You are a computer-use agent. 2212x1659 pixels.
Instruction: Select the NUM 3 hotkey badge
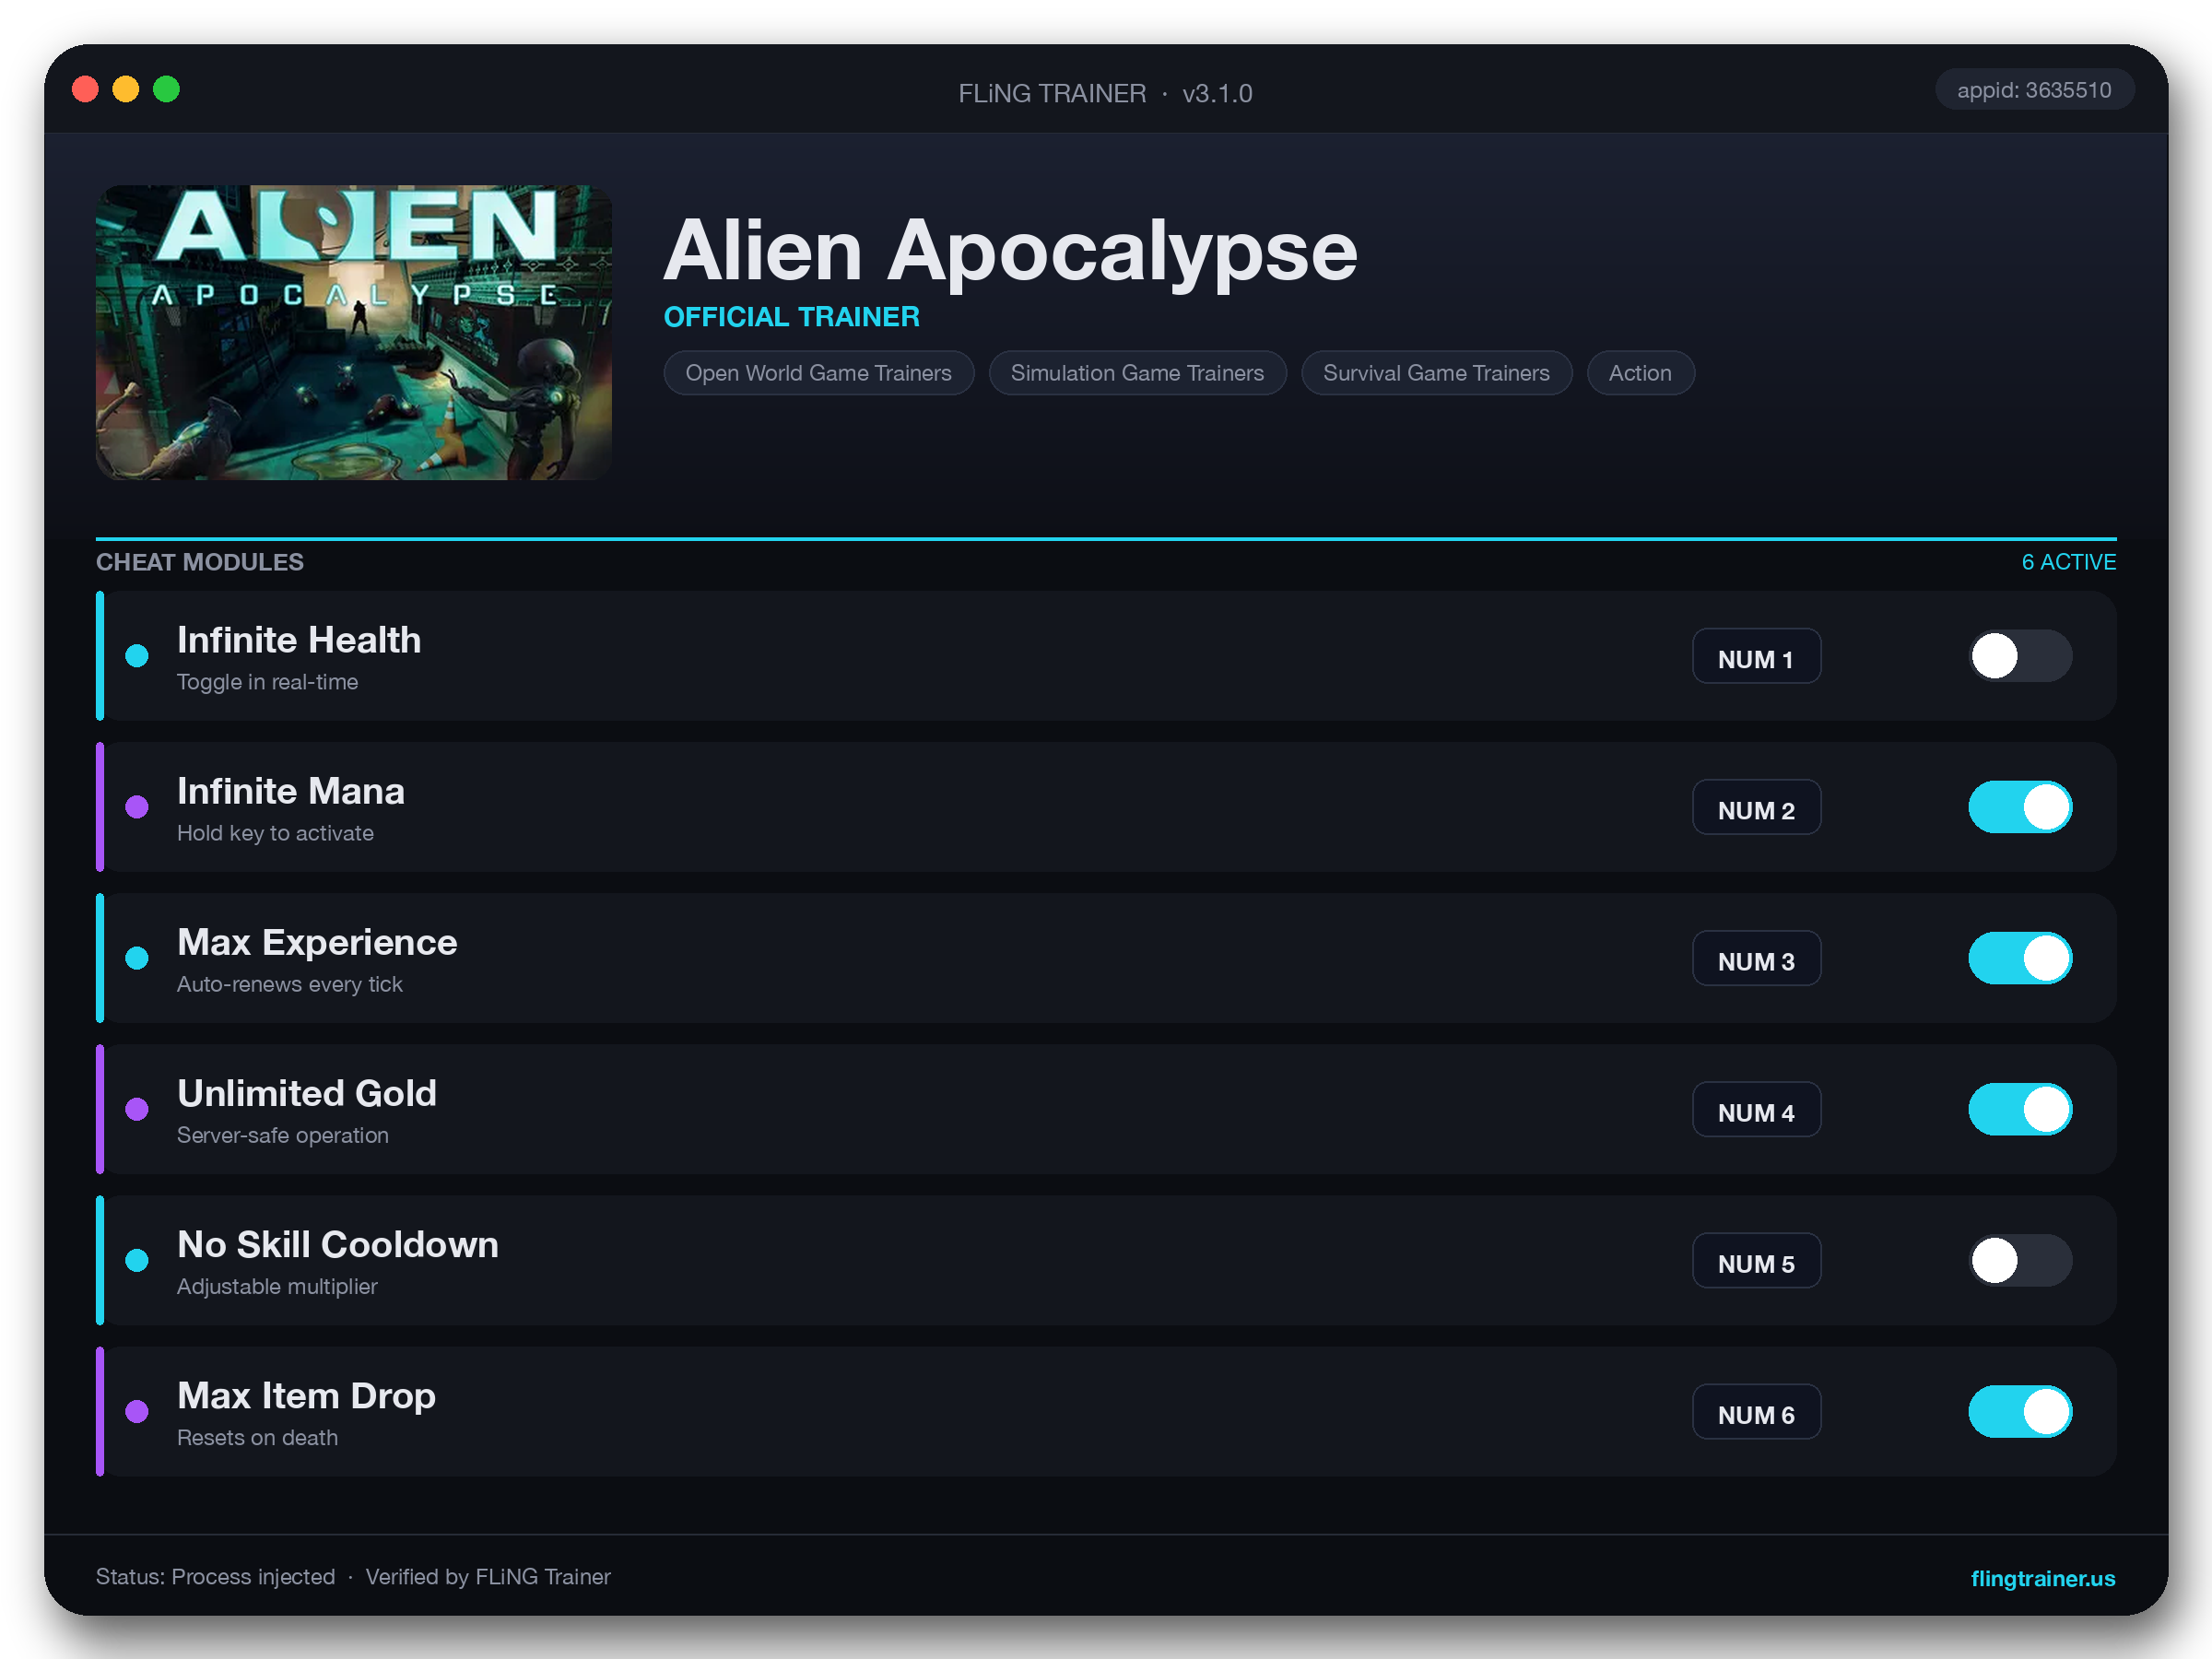point(1756,958)
